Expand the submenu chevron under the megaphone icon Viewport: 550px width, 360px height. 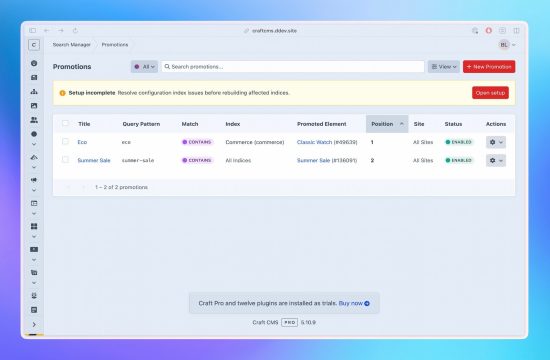point(34,190)
